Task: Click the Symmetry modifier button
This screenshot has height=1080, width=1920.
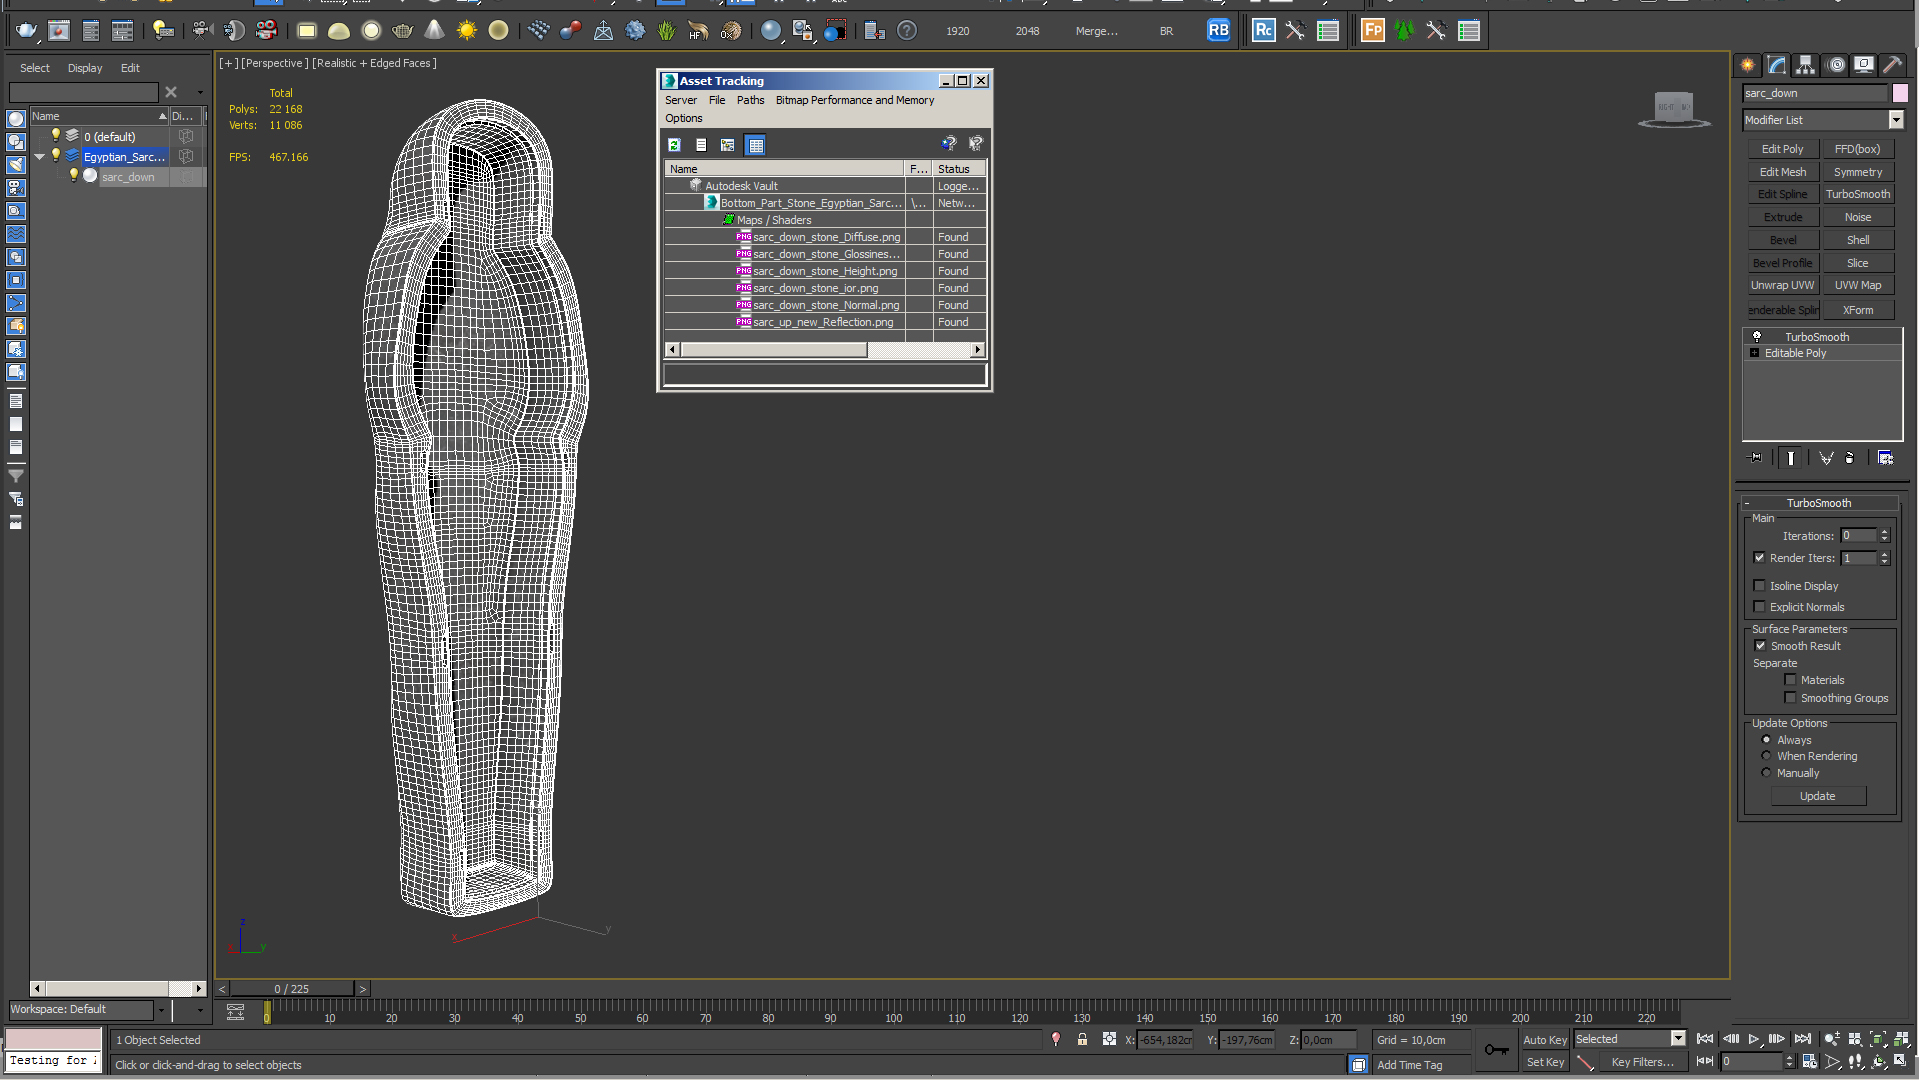Action: point(1858,172)
